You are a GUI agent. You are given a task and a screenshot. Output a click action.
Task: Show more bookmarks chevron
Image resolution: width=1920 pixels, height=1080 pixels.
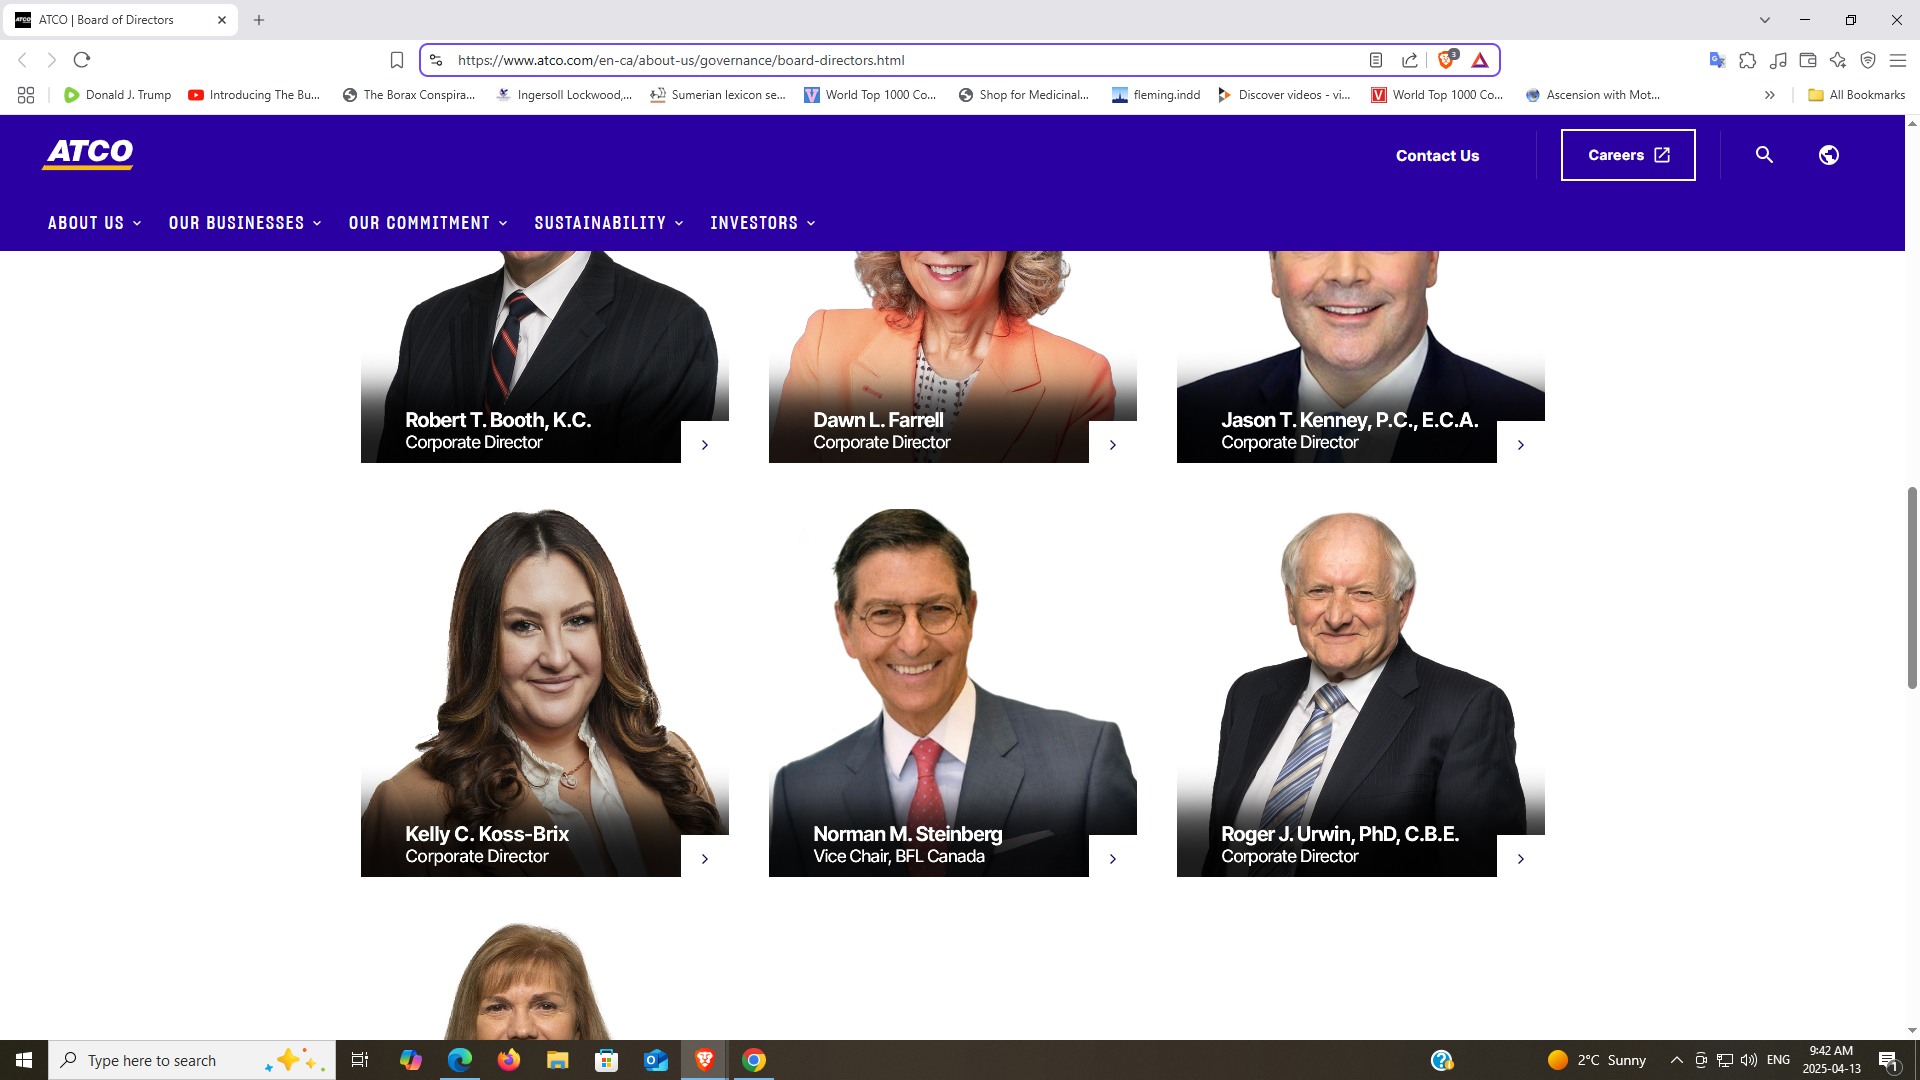click(1770, 95)
